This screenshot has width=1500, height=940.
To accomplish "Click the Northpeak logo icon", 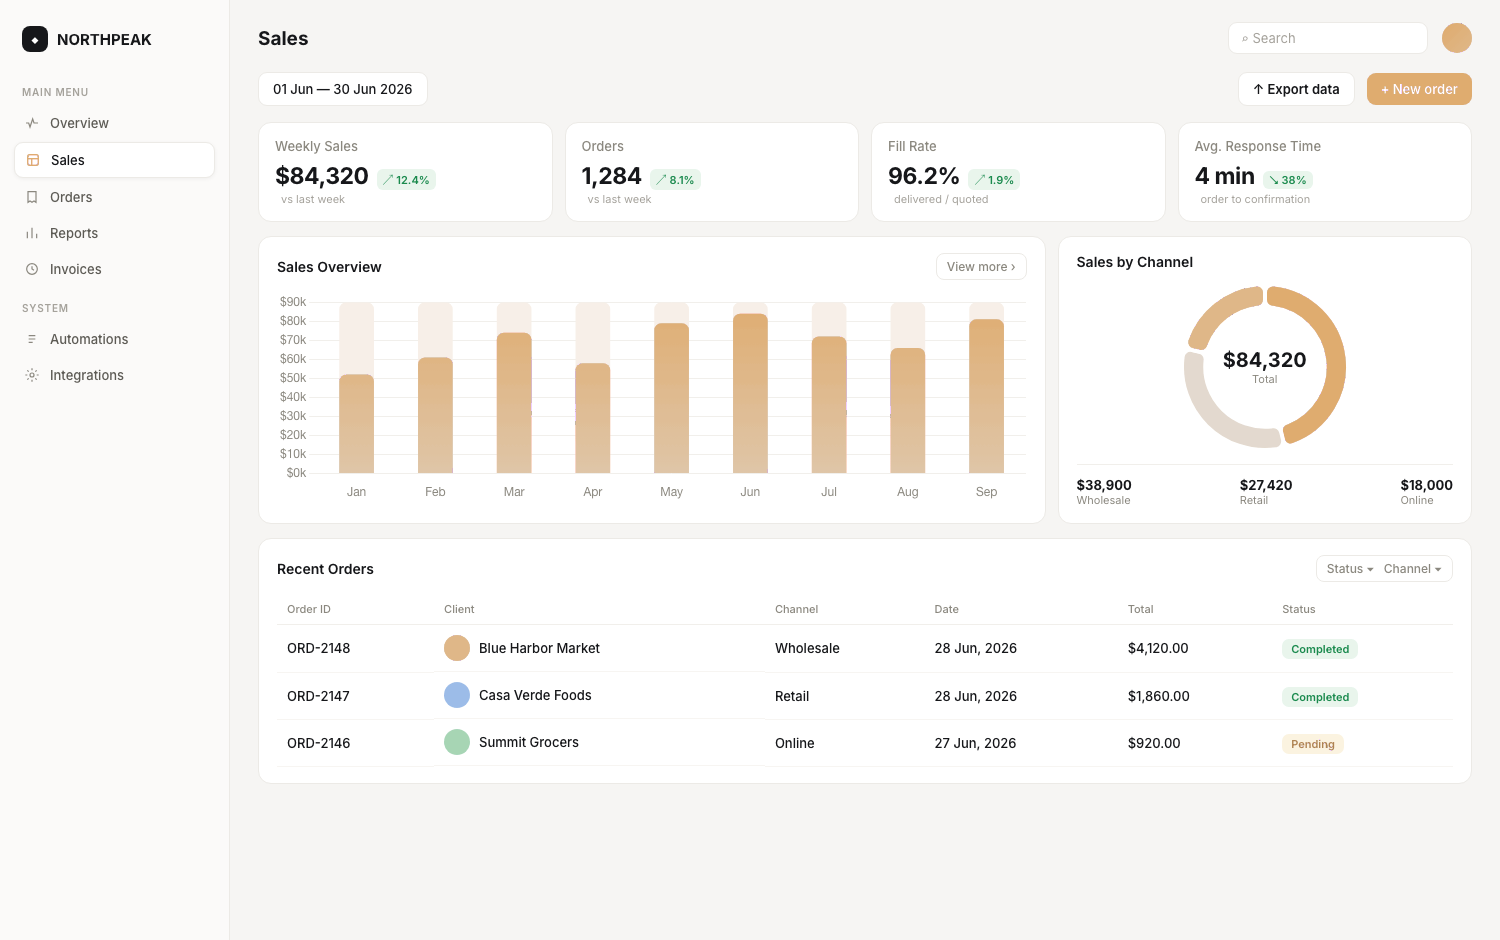I will coord(35,39).
